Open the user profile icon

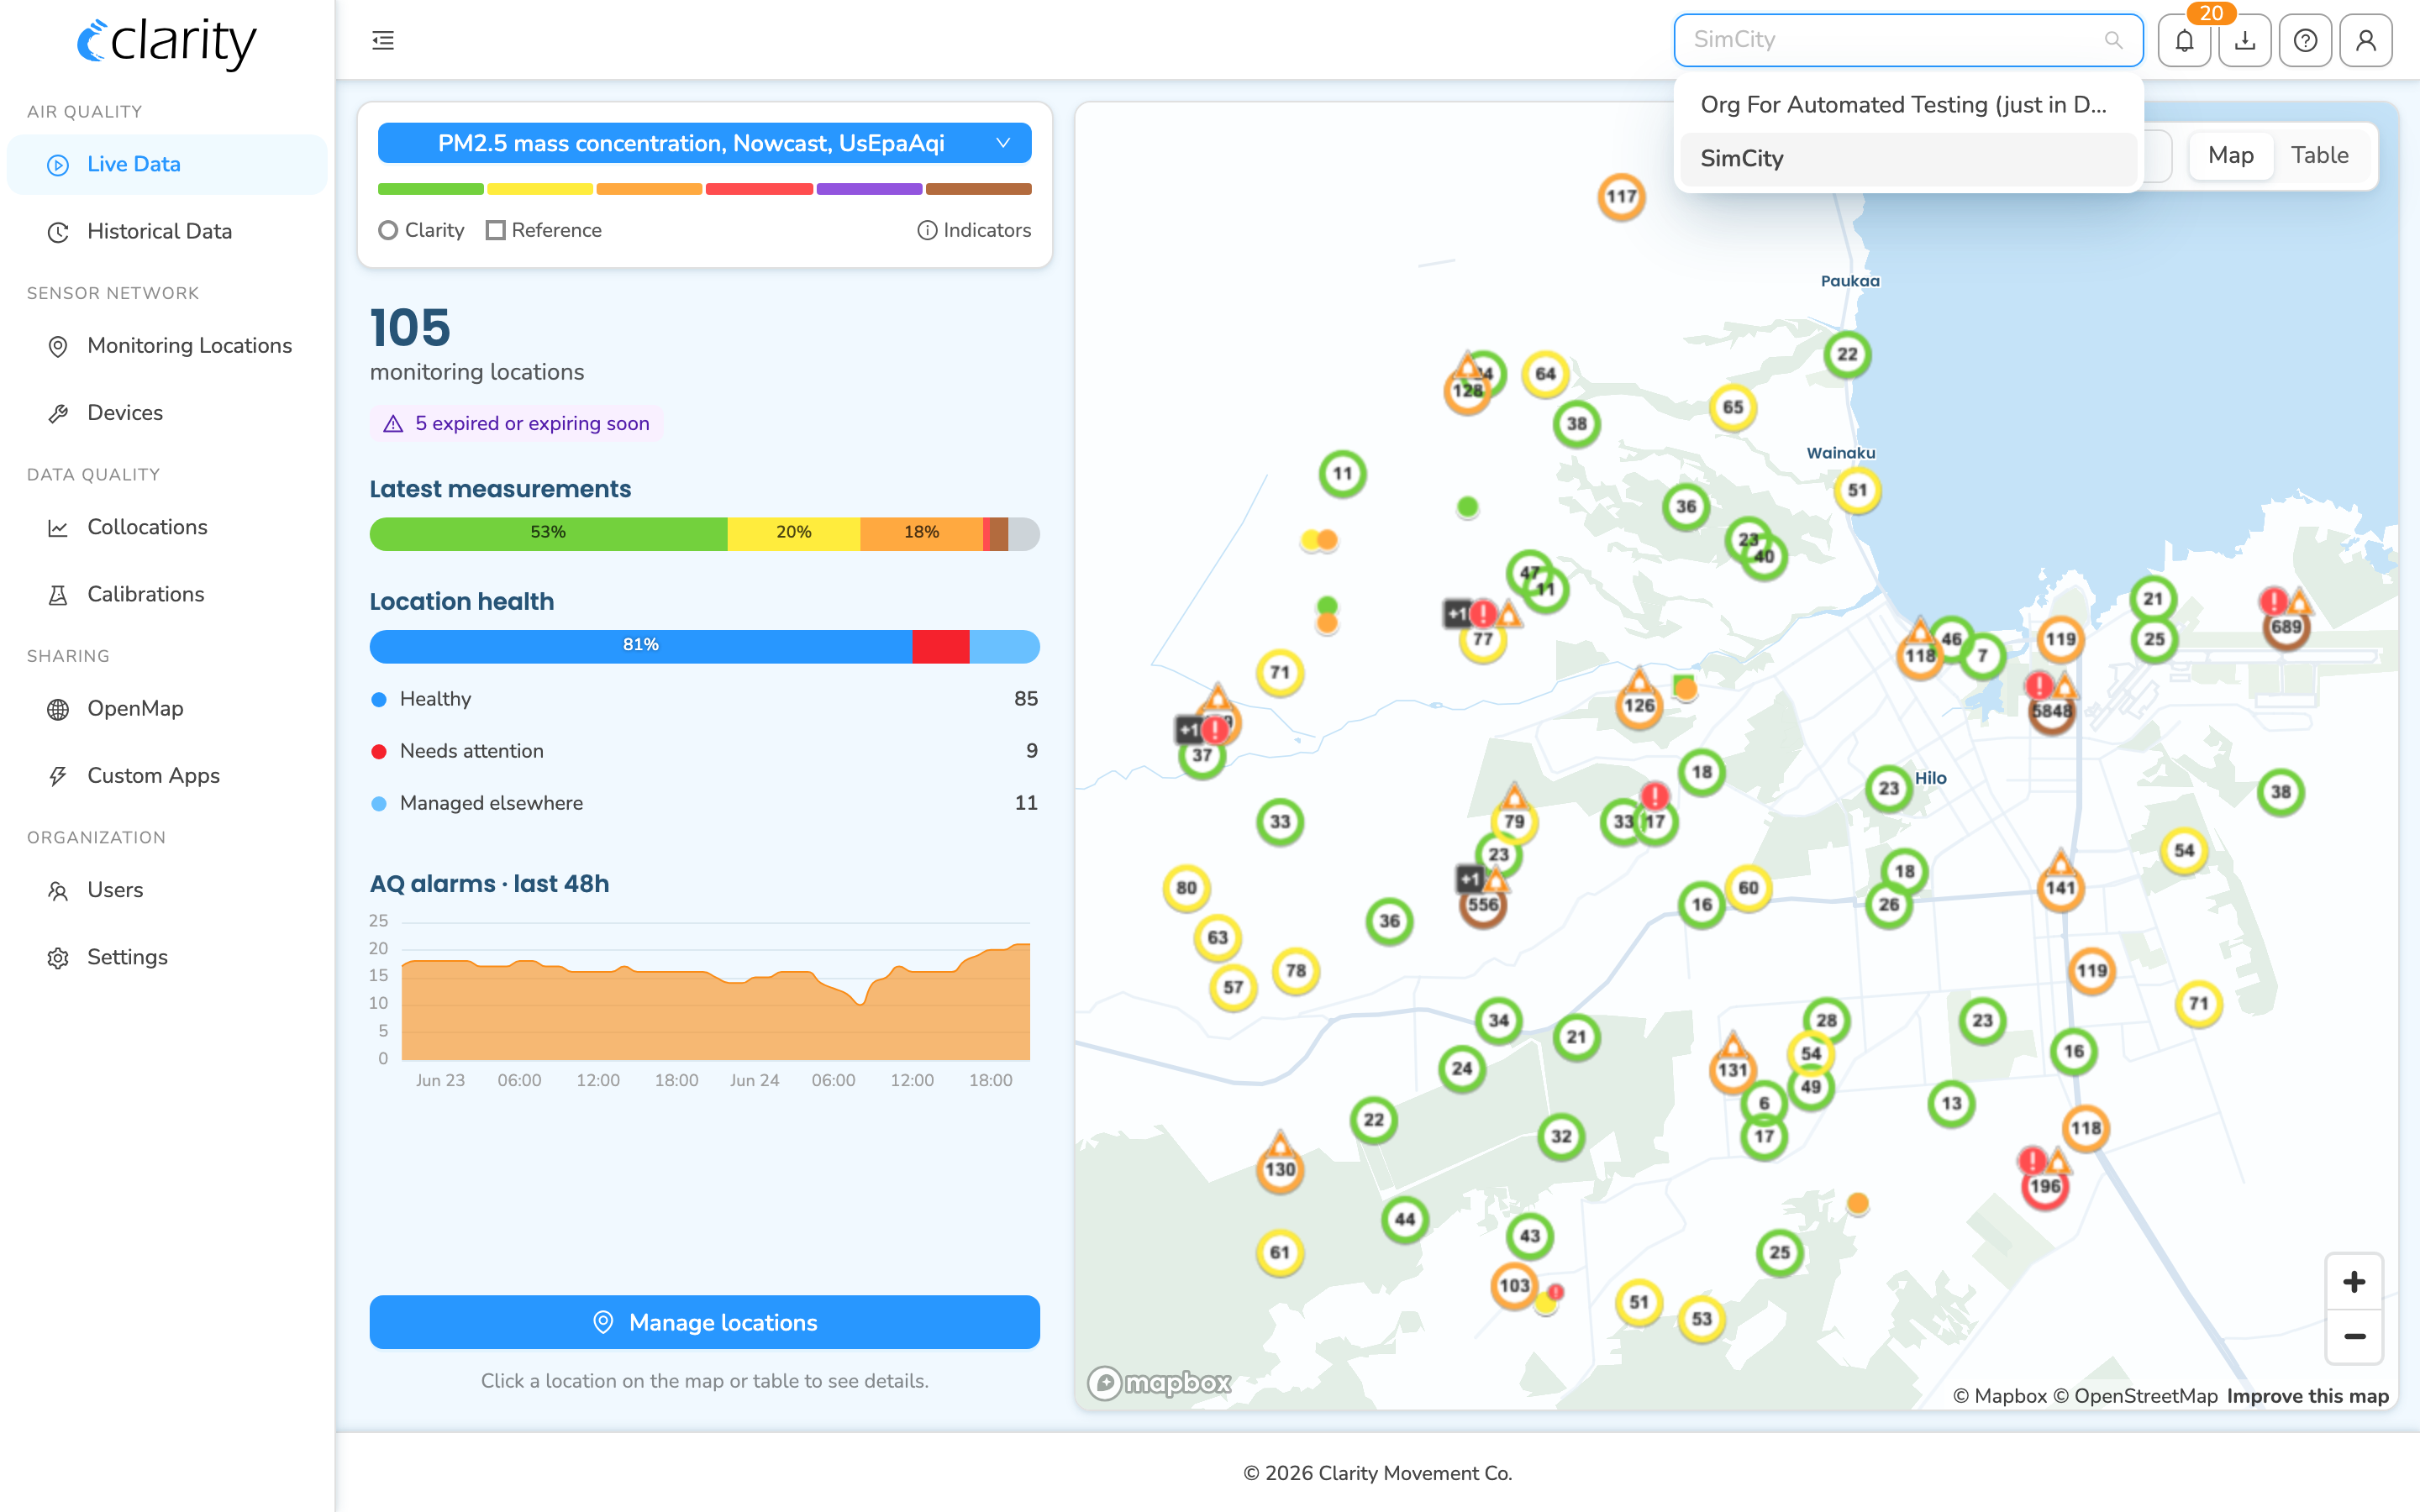coord(2366,40)
